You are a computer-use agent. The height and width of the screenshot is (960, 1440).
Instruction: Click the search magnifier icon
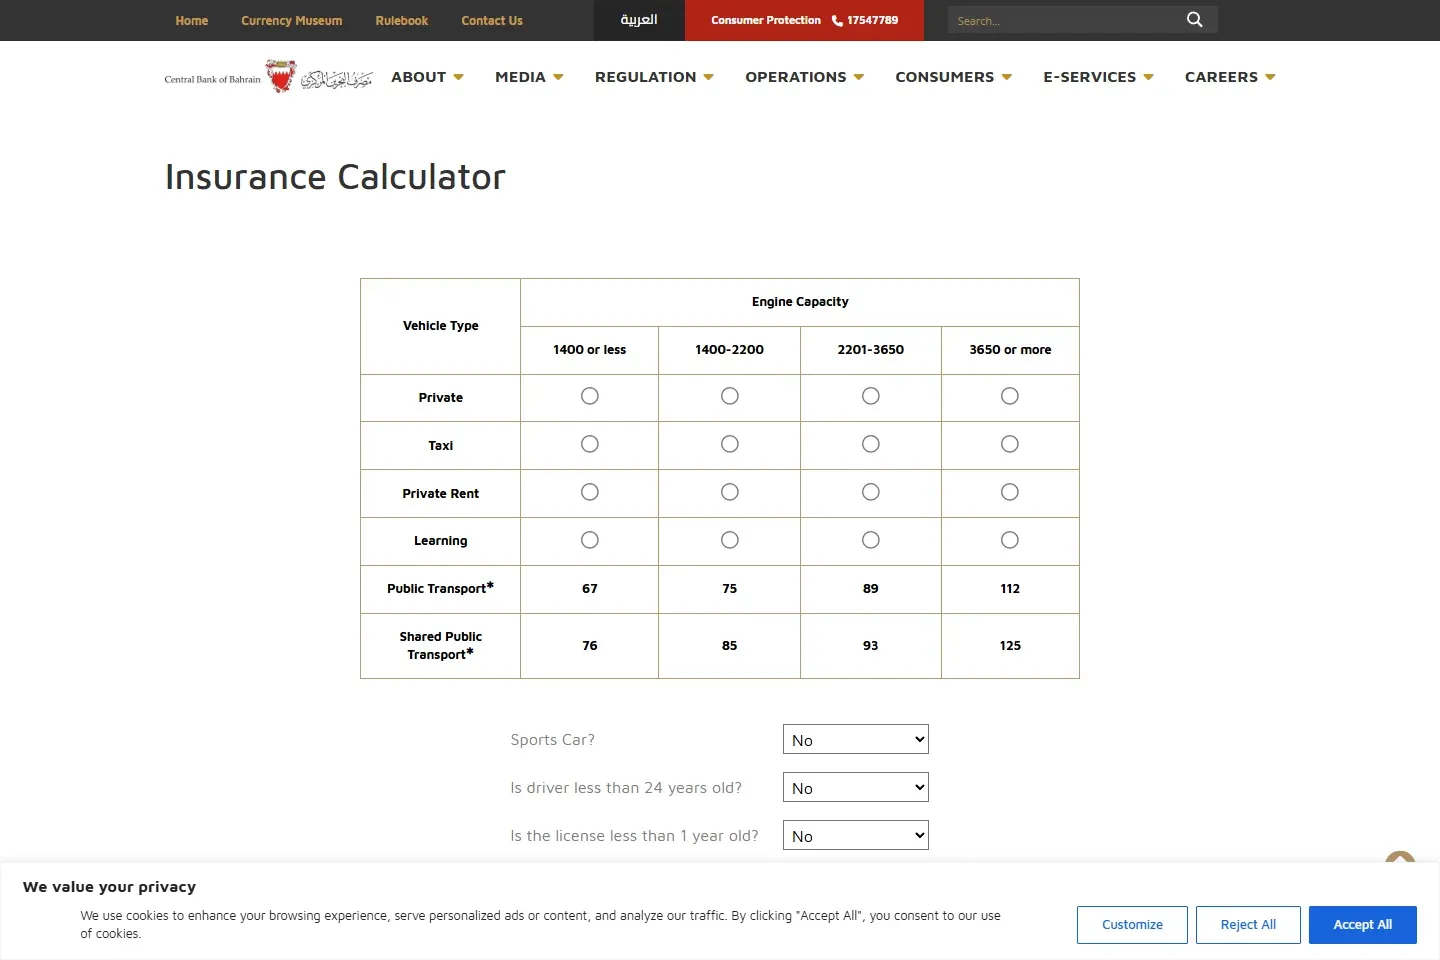[1194, 20]
